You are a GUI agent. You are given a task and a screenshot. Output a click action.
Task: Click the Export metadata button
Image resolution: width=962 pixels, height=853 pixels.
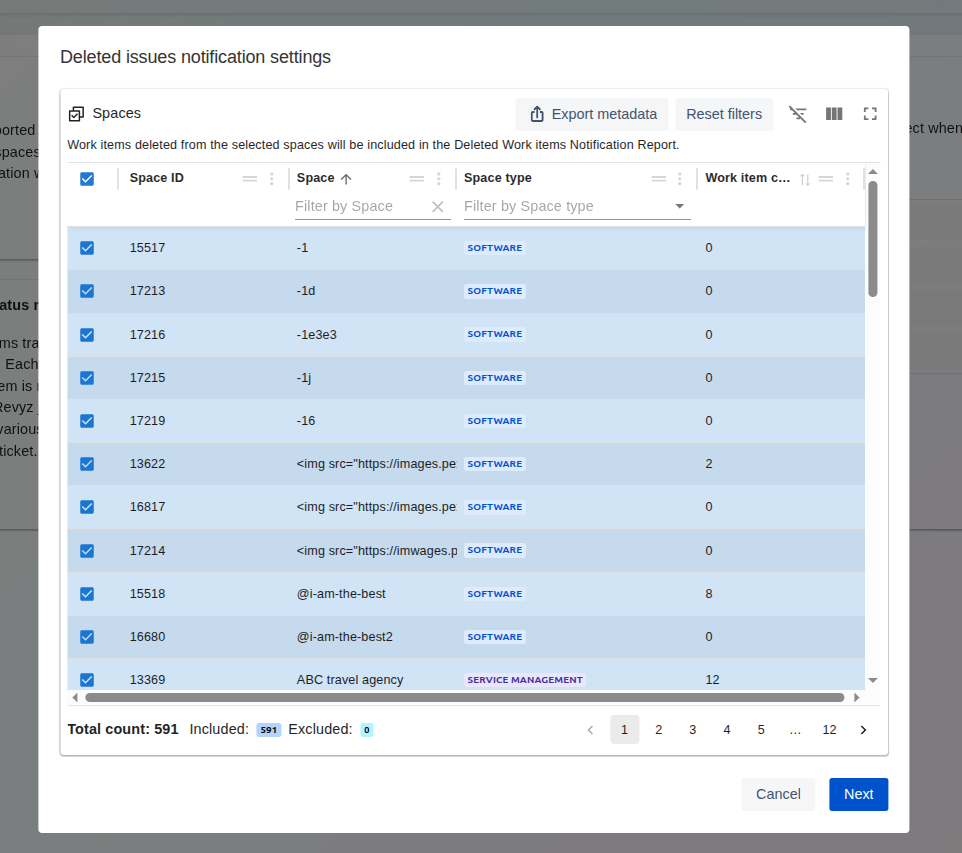[x=592, y=114]
